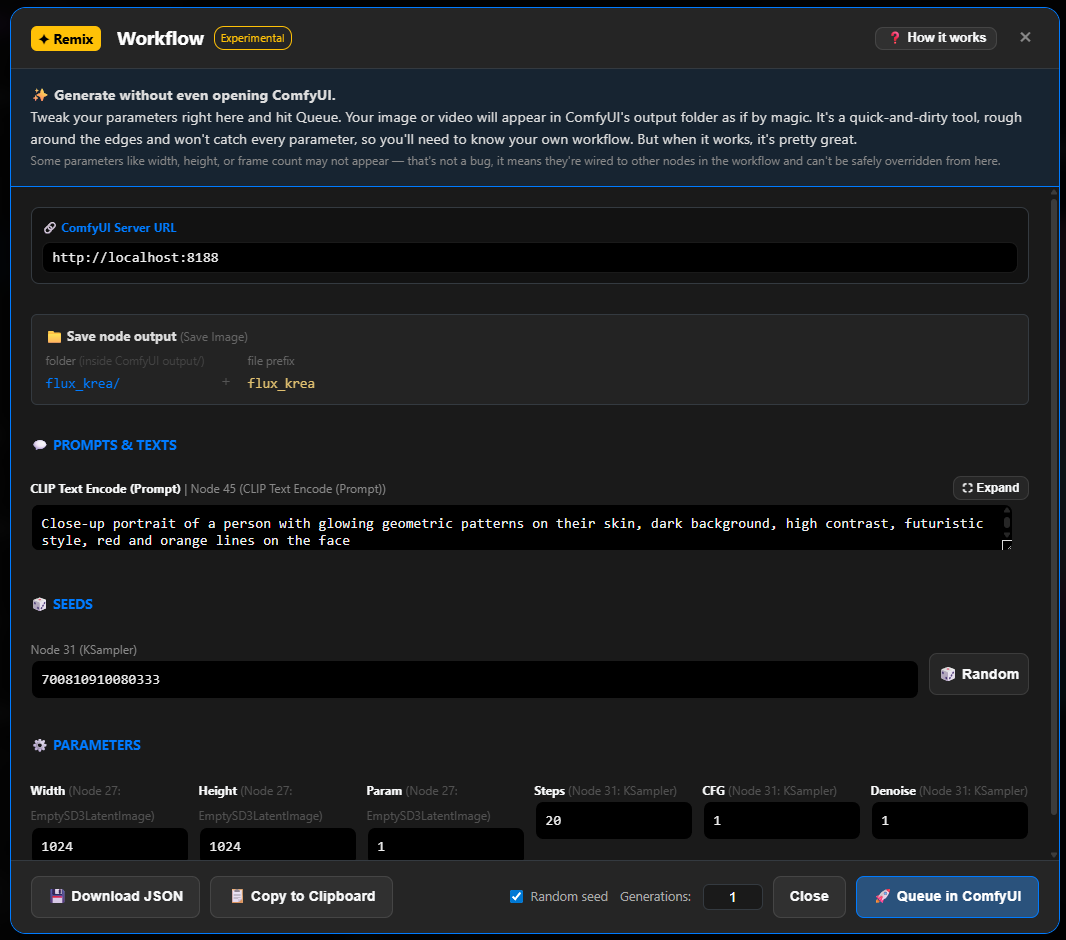This screenshot has width=1066, height=940.
Task: Click the prompt text area resize handle
Action: tap(1007, 544)
